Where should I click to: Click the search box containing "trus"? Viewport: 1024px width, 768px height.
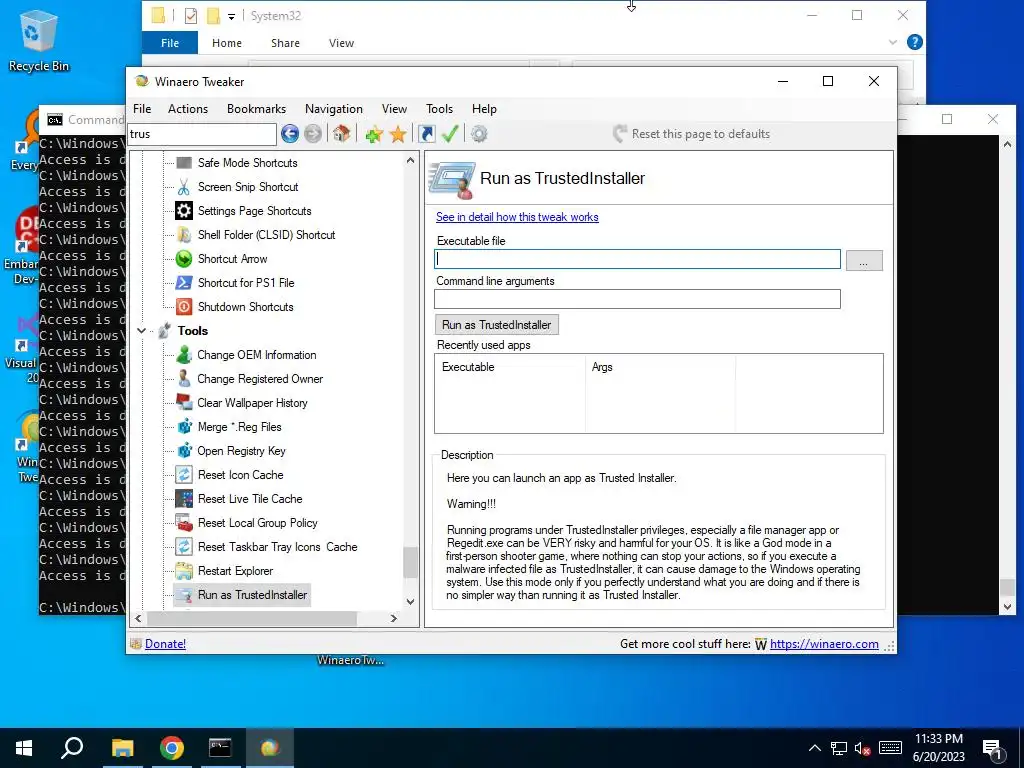202,134
